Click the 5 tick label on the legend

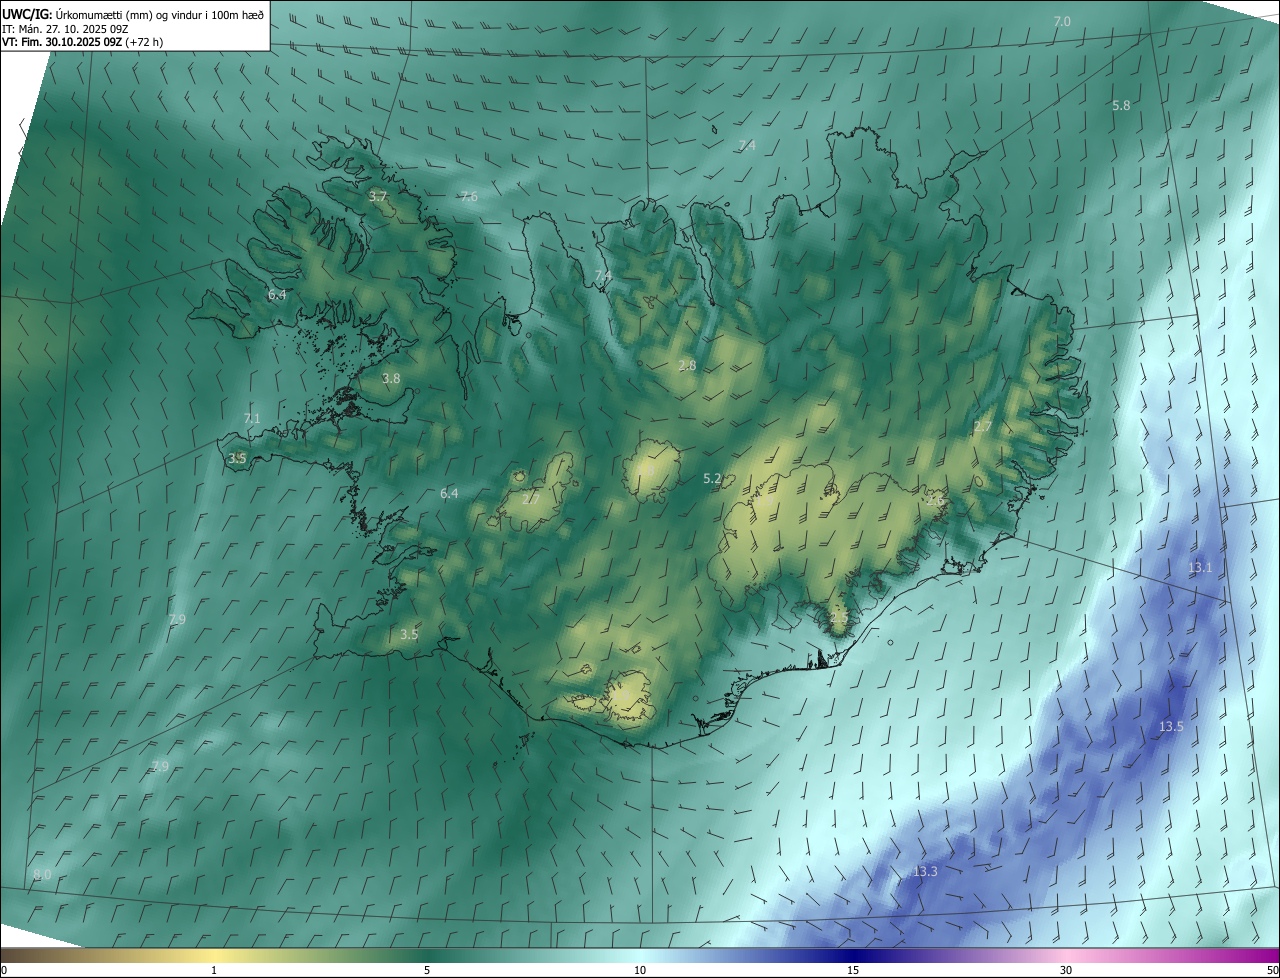click(427, 970)
